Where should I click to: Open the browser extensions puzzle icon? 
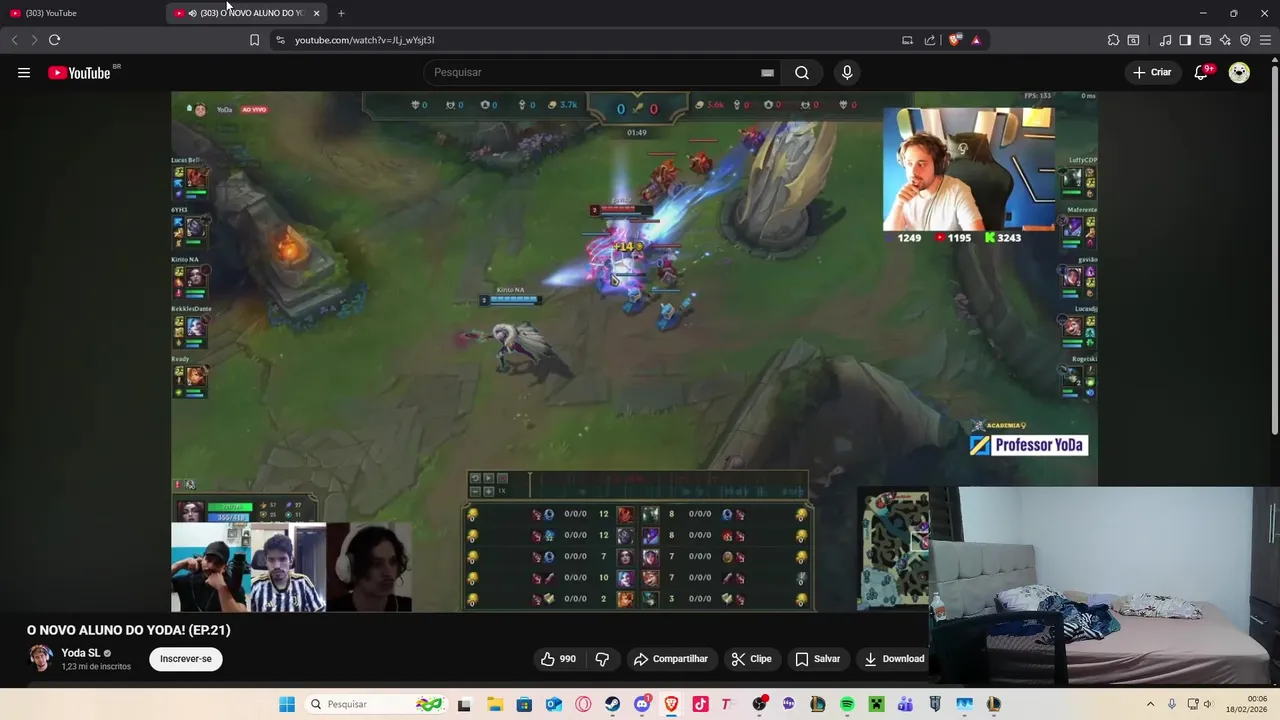pos(1113,40)
